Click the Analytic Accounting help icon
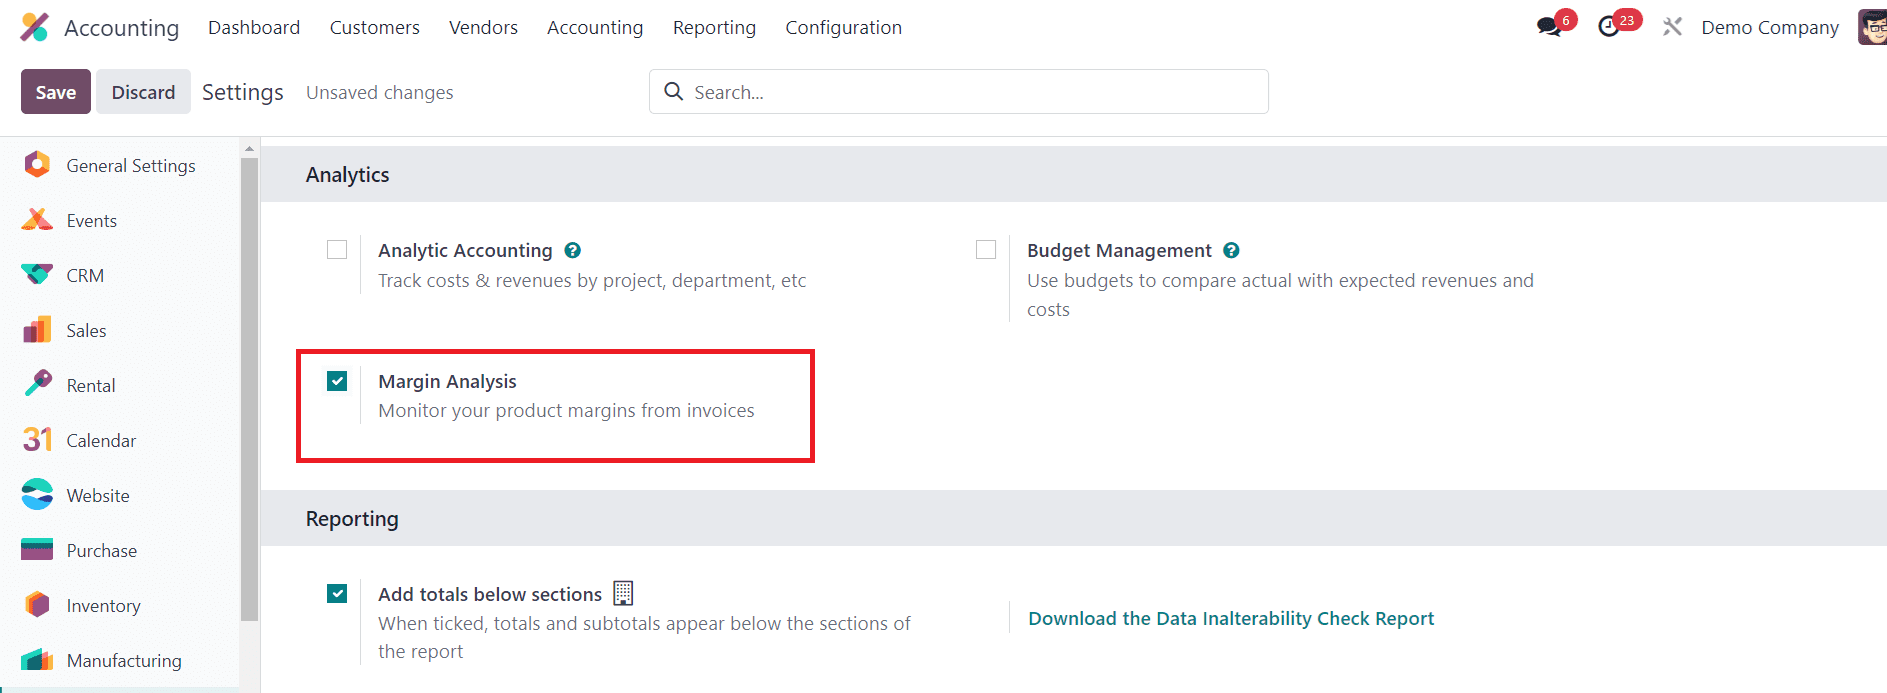 [573, 250]
